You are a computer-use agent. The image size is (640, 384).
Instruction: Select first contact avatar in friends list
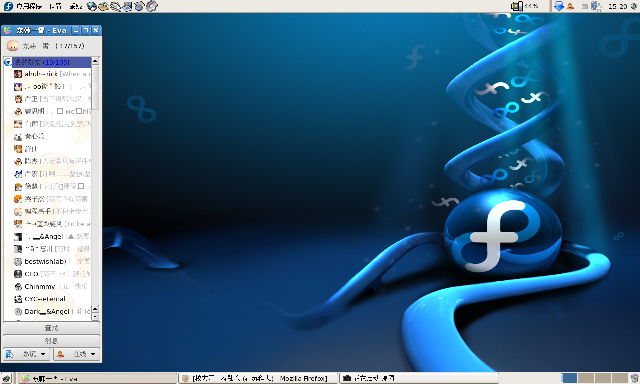[x=18, y=74]
